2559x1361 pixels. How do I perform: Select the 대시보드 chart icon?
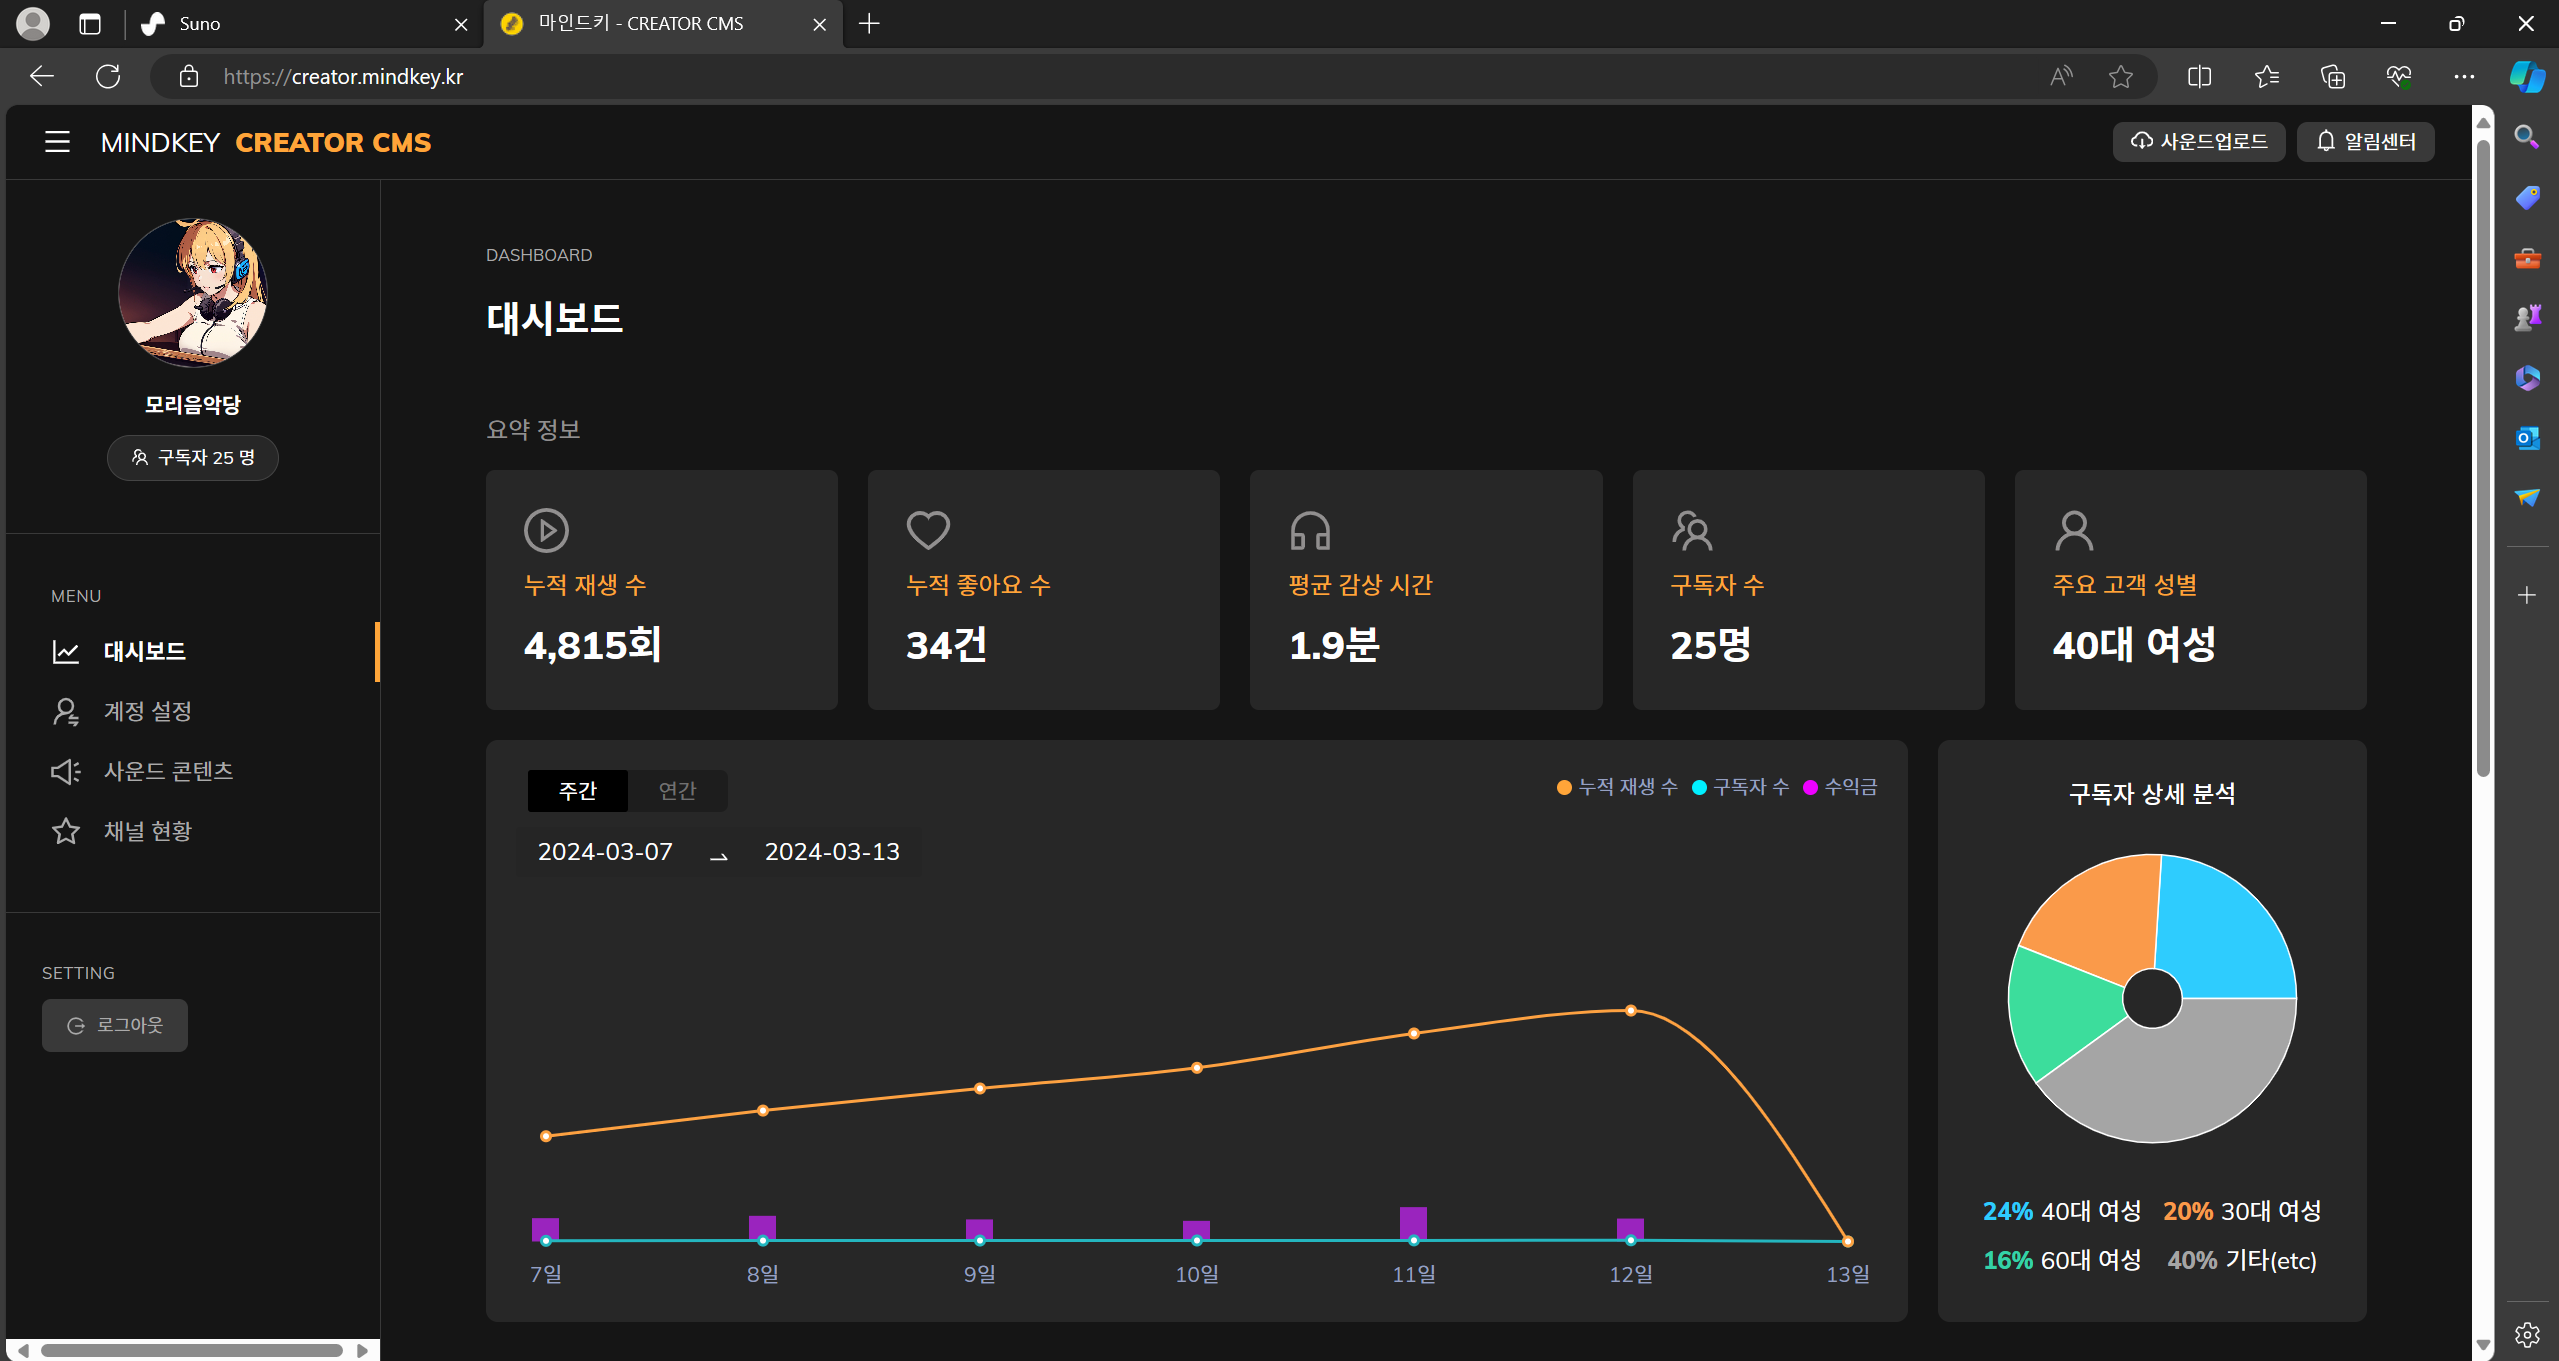tap(66, 652)
